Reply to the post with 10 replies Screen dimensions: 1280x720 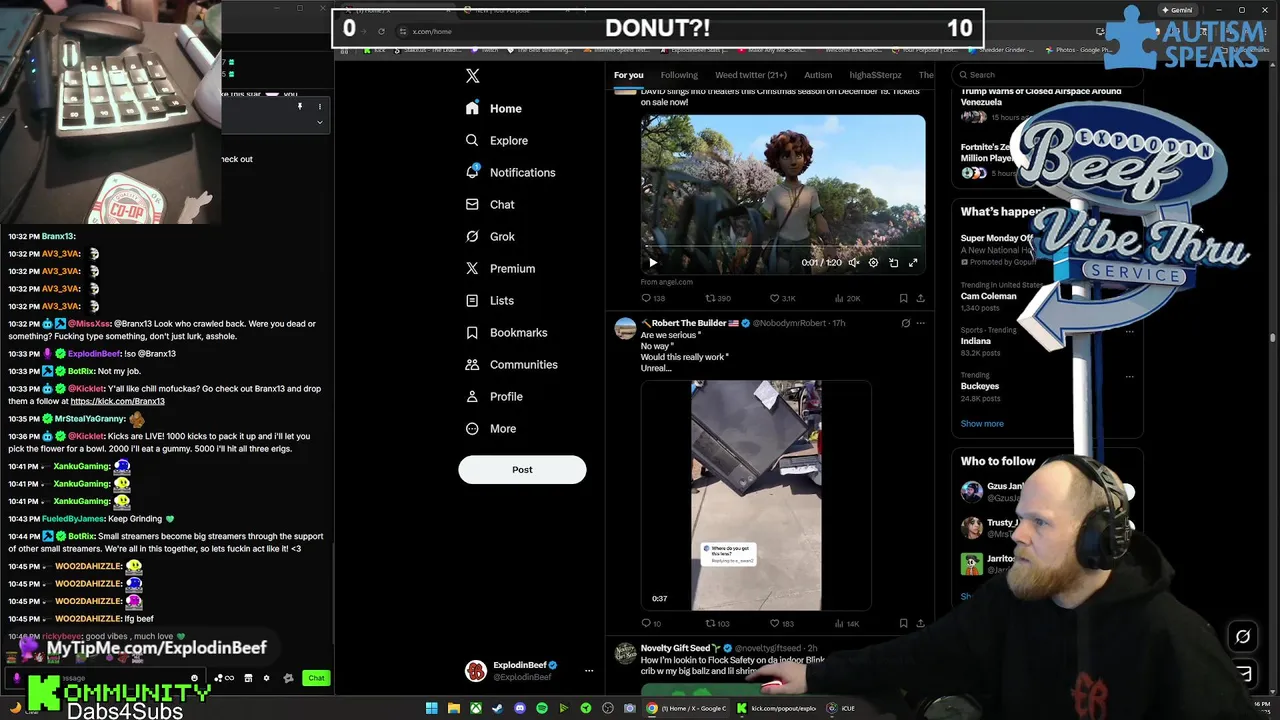(651, 623)
